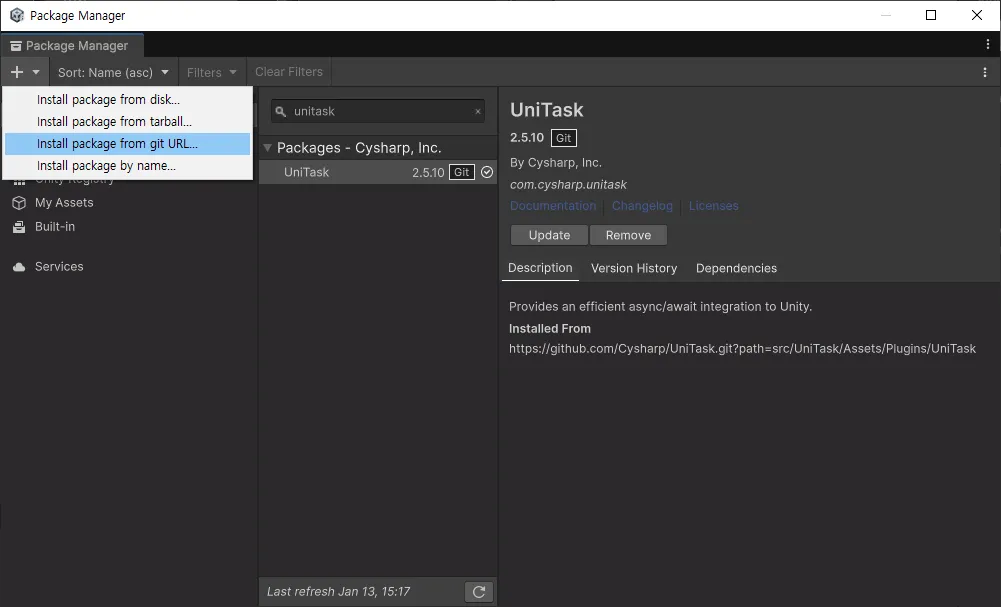
Task: Open Services in sidebar
Action: tap(59, 266)
